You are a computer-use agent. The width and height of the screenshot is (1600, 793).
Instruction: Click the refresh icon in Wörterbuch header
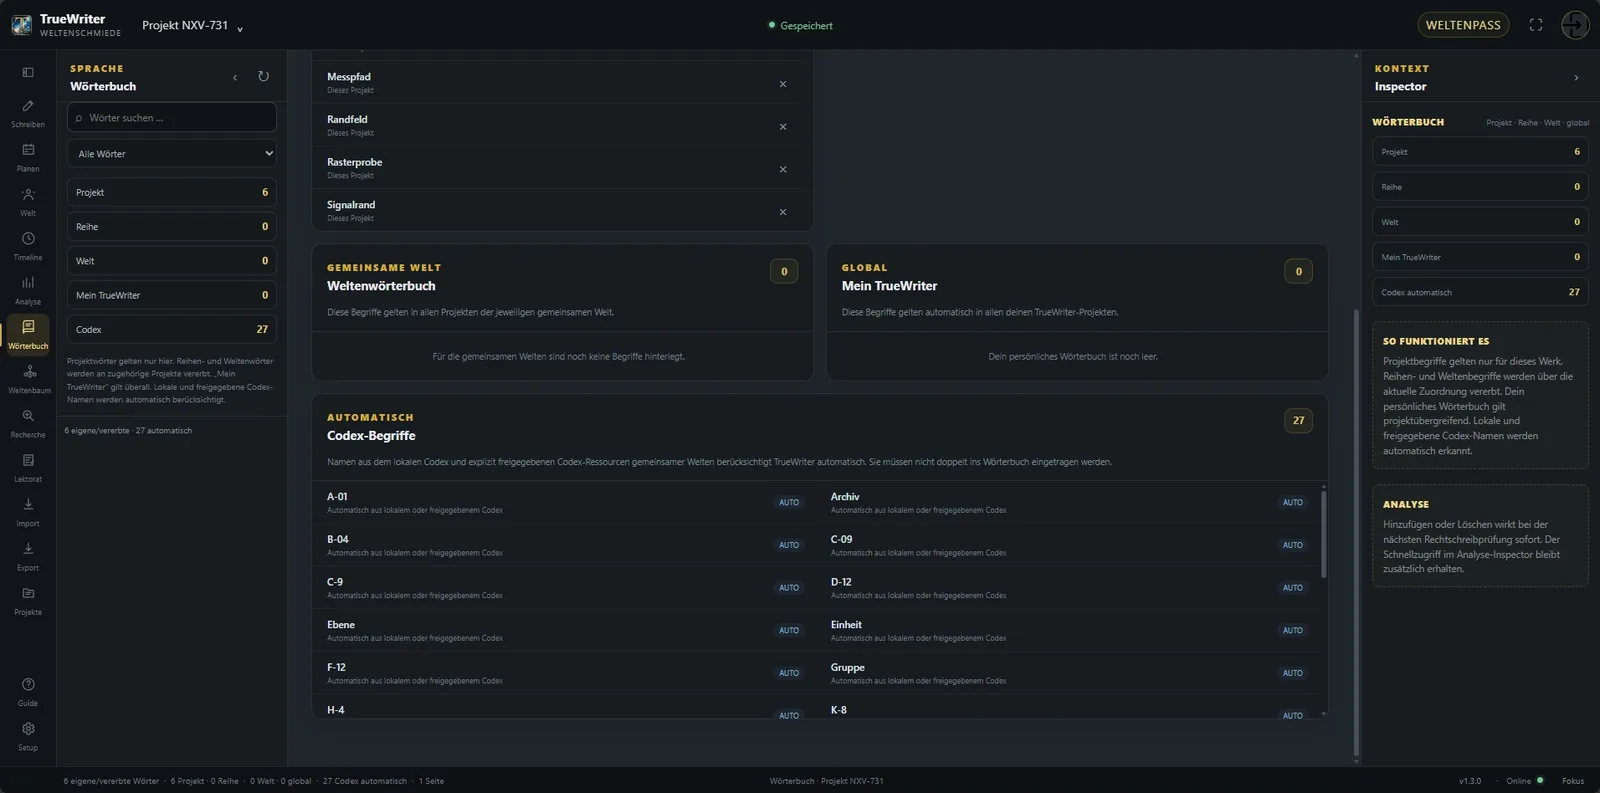pyautogui.click(x=263, y=76)
